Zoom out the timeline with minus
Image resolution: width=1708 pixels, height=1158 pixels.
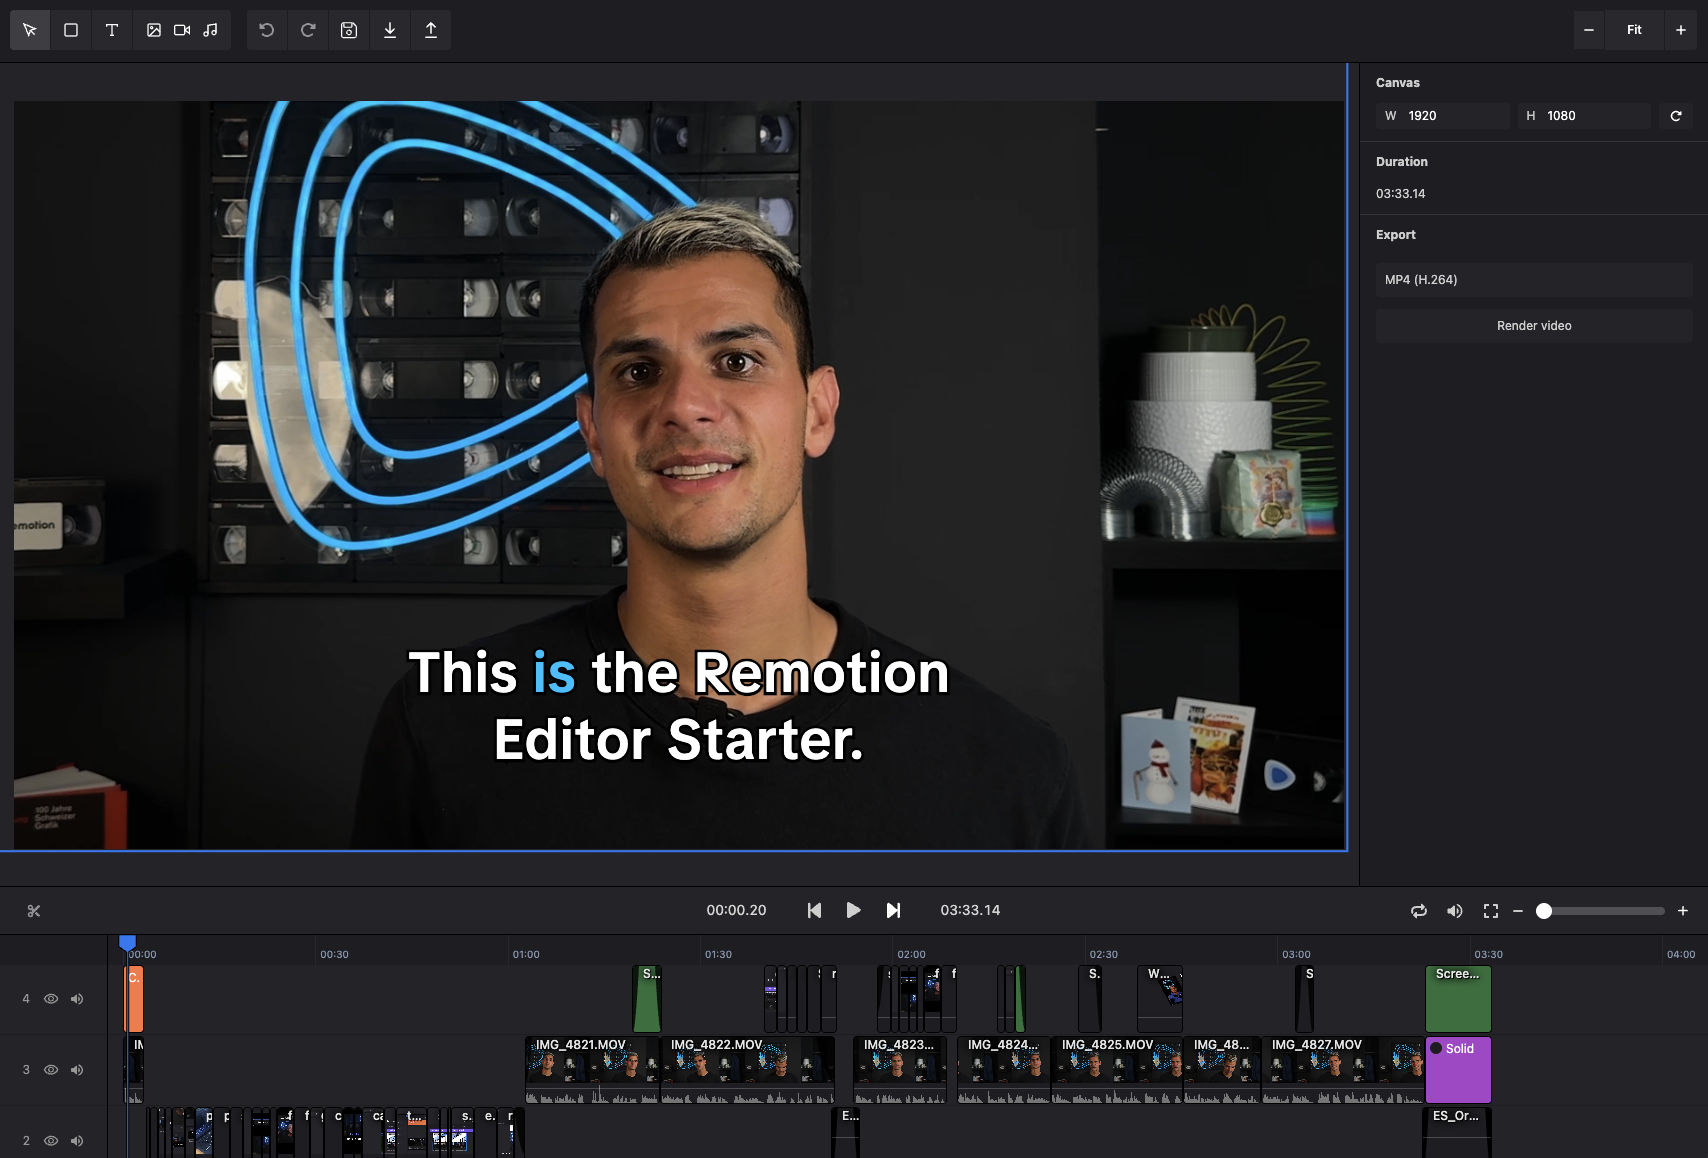click(1518, 911)
